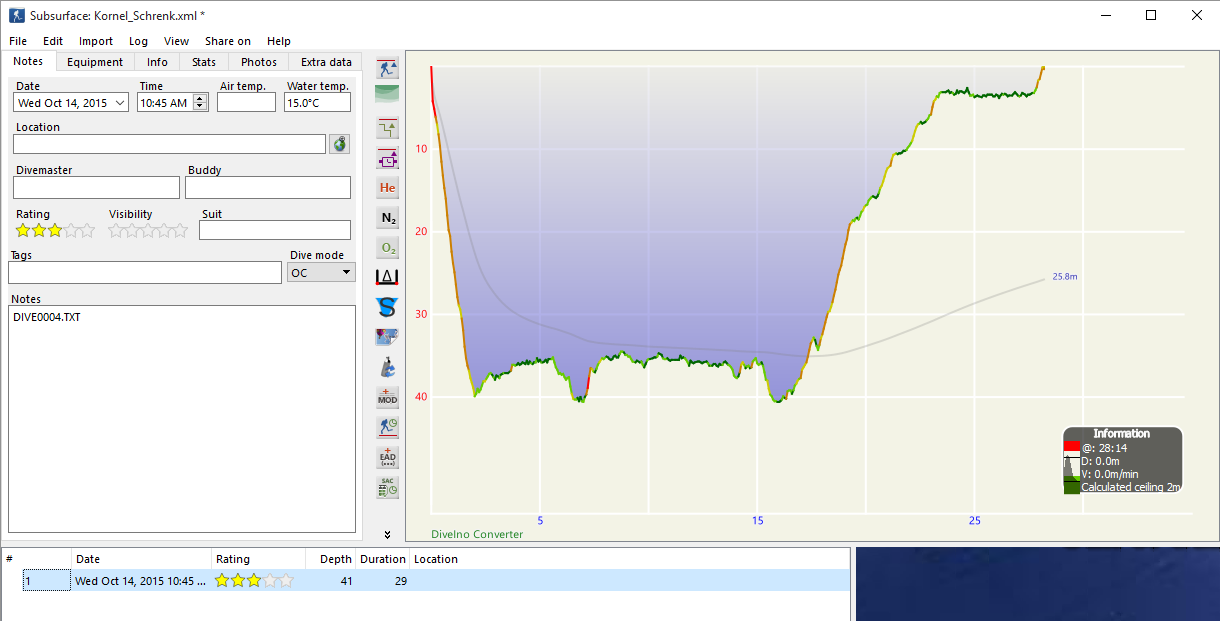Screen dimensions: 1220x621
Task: Open the File menu
Action: (x=18, y=41)
